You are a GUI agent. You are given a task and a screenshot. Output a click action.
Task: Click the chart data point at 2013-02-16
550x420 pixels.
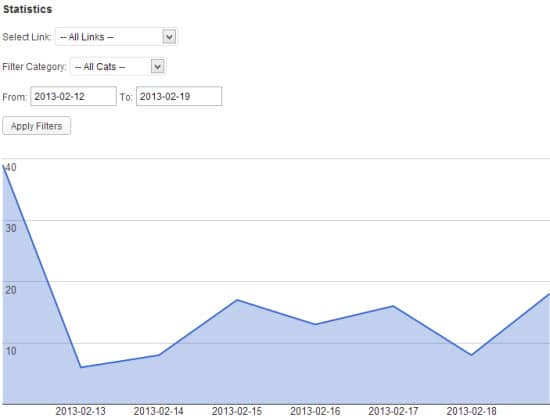click(315, 324)
